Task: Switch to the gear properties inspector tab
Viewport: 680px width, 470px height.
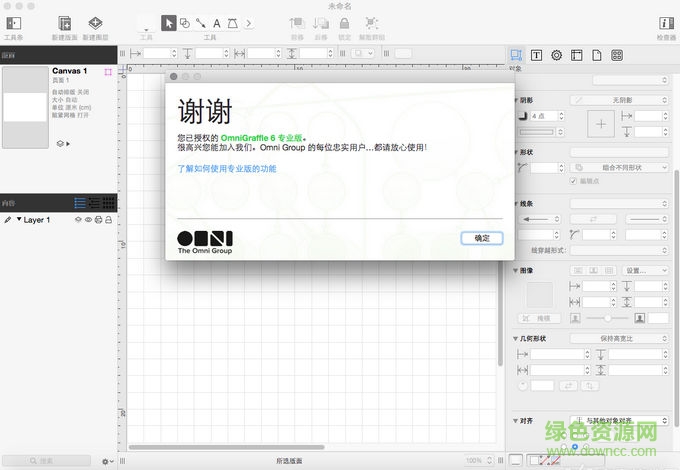Action: pyautogui.click(x=556, y=55)
